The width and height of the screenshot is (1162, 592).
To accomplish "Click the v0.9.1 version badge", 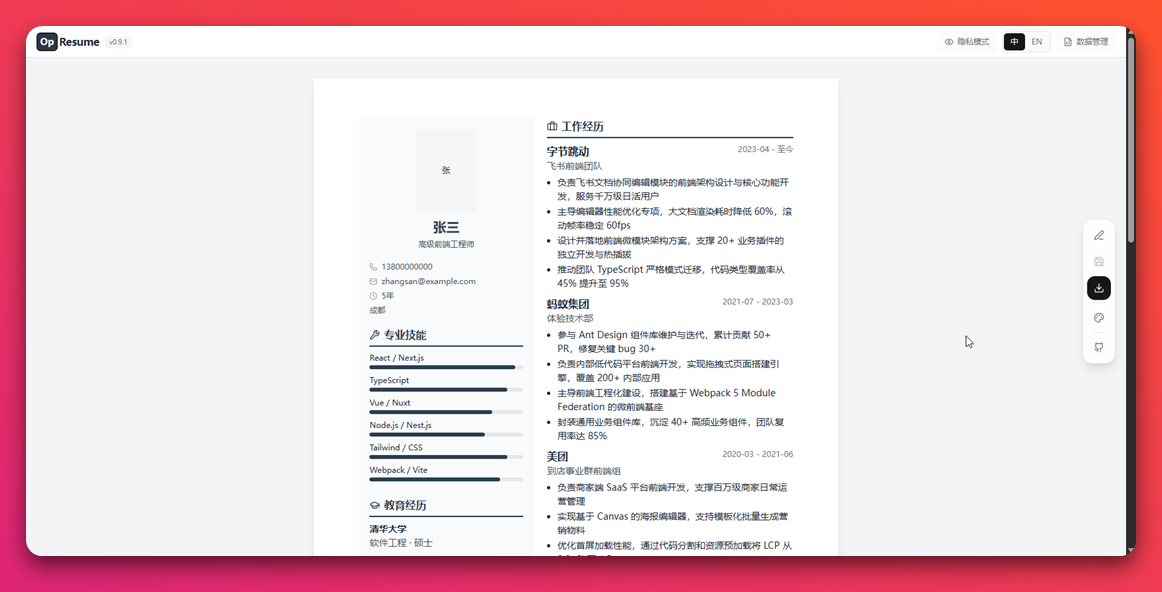I will pos(118,41).
